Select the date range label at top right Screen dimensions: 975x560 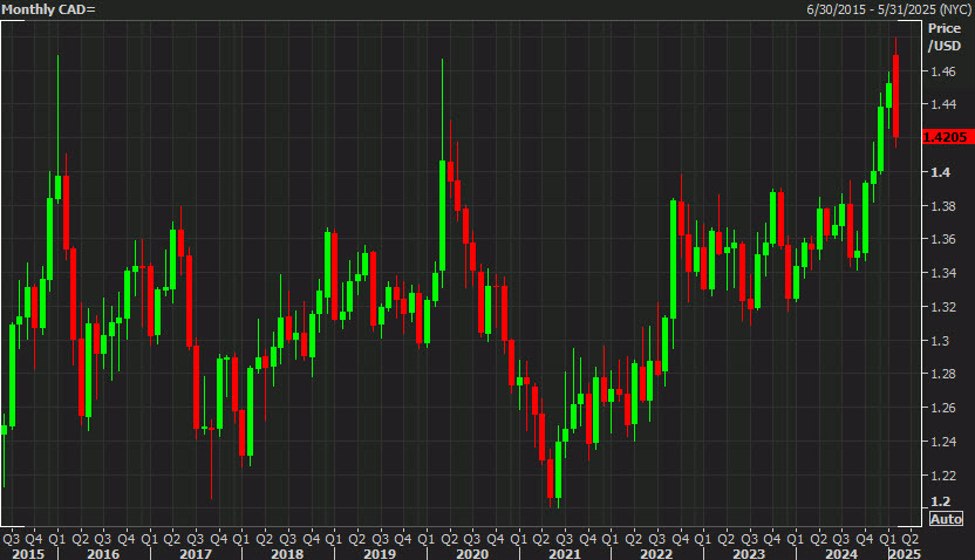[x=888, y=9]
